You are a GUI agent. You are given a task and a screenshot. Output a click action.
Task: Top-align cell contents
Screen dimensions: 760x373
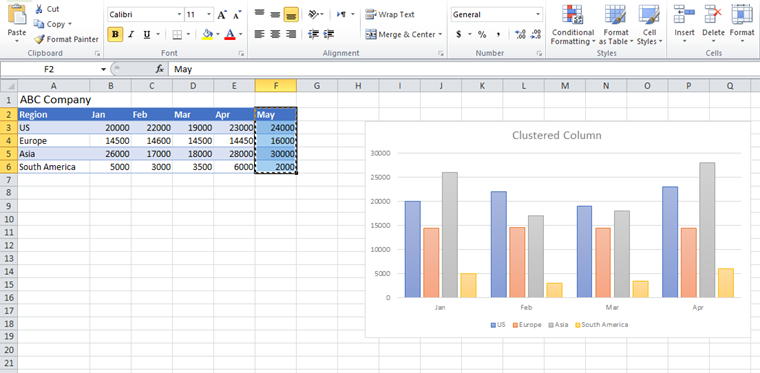pos(260,14)
